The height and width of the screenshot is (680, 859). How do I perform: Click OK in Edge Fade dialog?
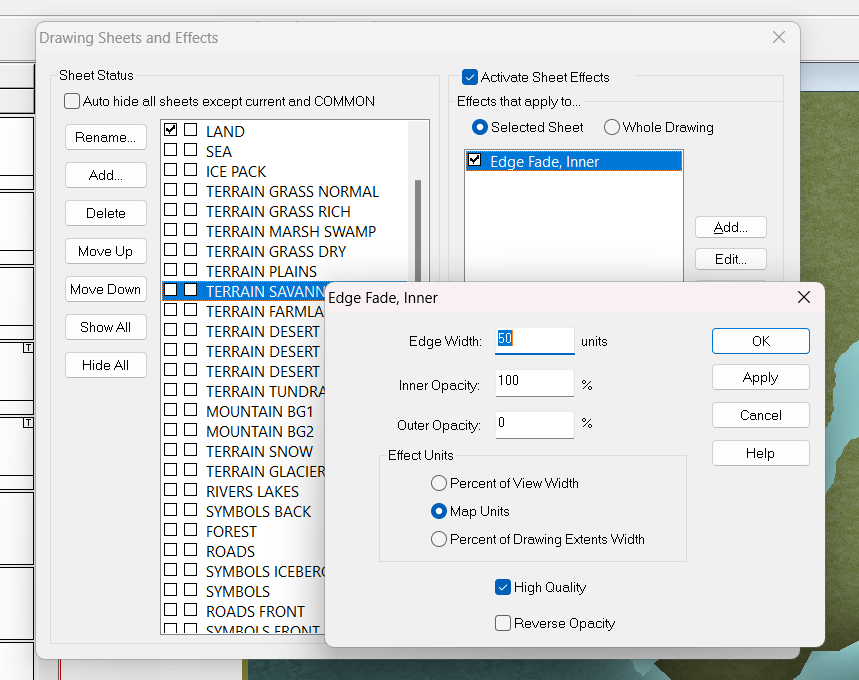(760, 341)
